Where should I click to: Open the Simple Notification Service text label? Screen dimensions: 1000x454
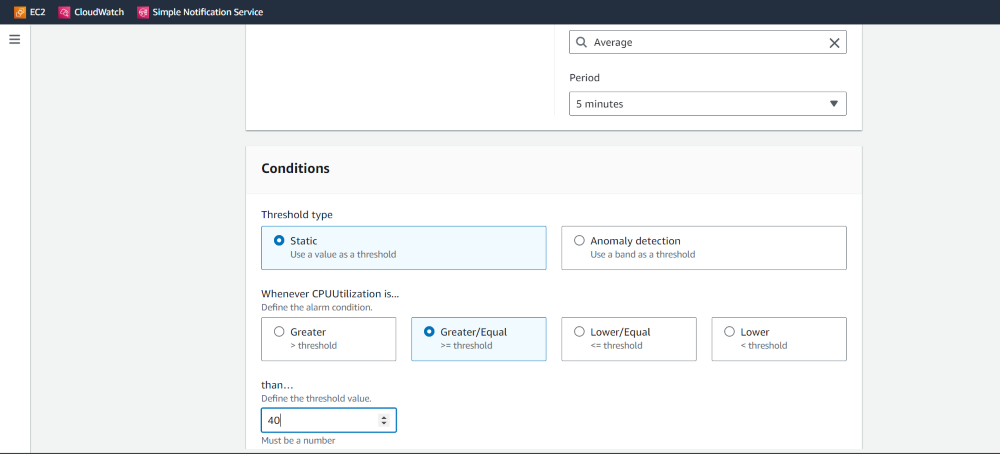point(207,12)
